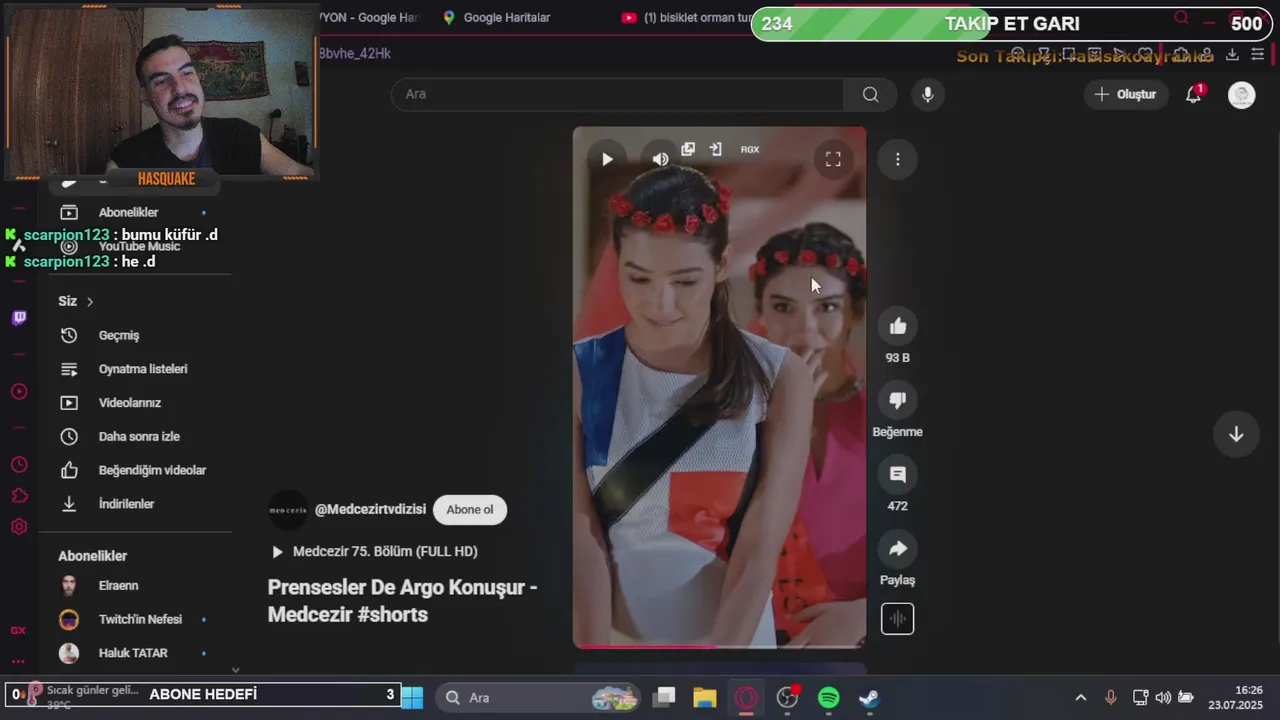The image size is (1280, 720).
Task: Click the Oluştur create button
Action: click(x=1126, y=94)
